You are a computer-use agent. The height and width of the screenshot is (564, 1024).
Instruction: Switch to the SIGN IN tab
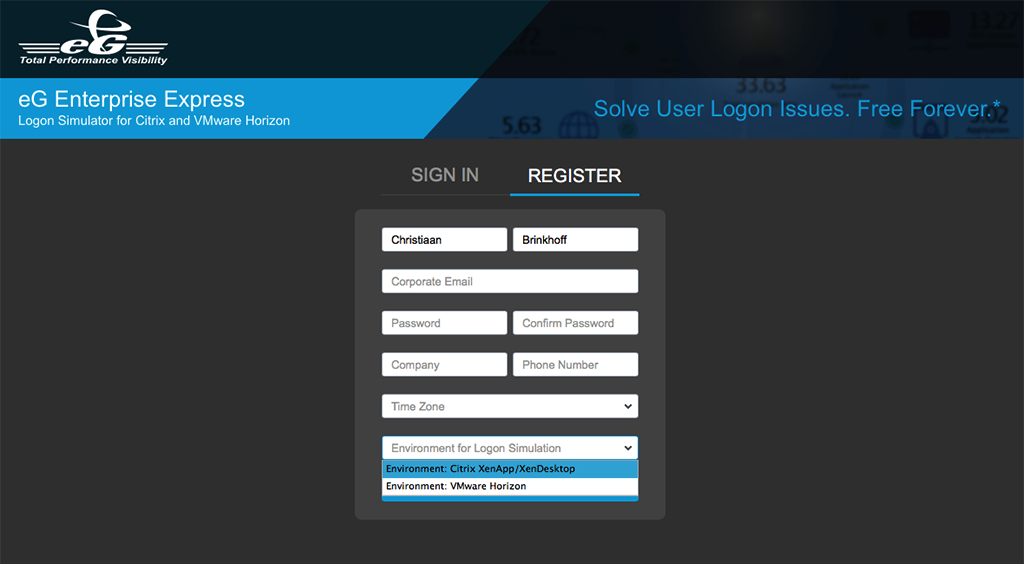point(445,175)
